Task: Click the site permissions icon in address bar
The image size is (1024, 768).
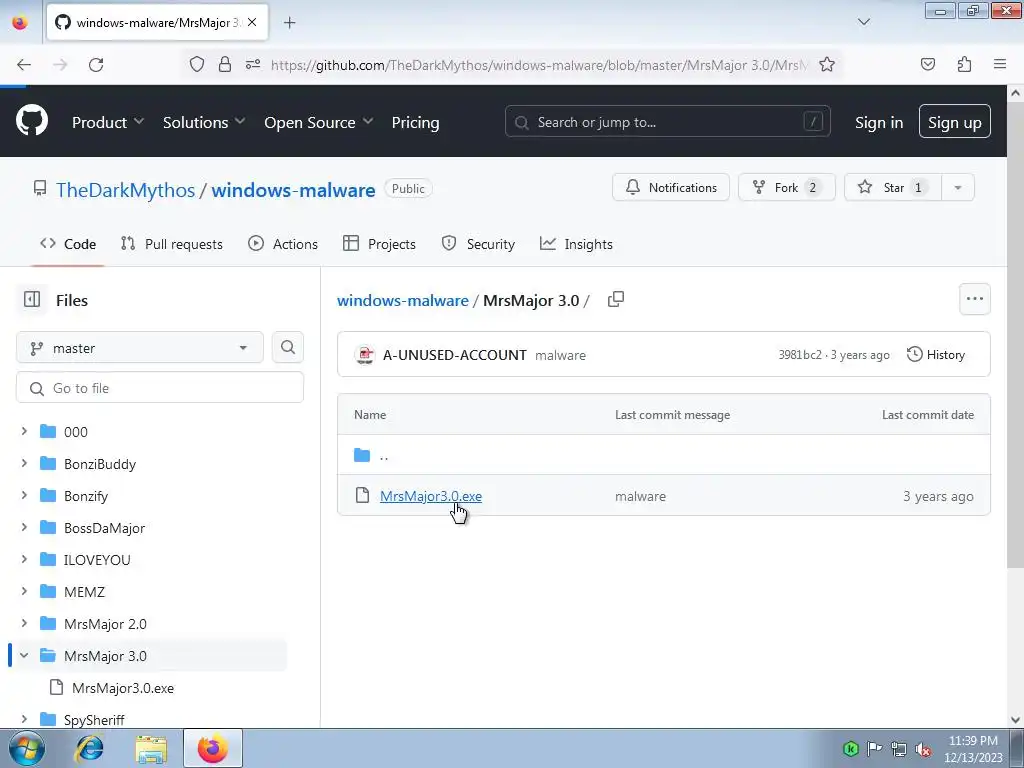Action: pos(253,64)
